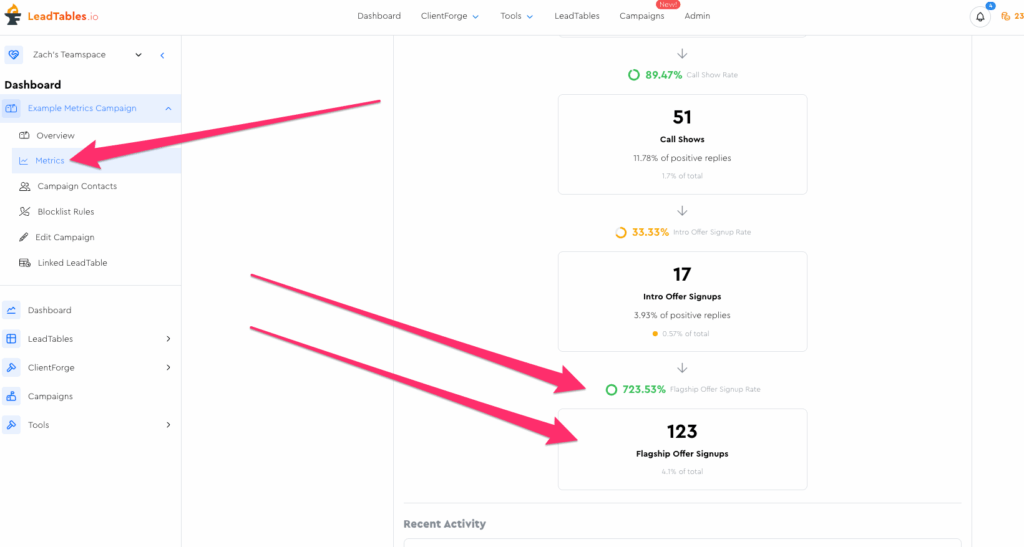Go to Admin in top navigation
Screen dimensions: 1024x547
(697, 16)
